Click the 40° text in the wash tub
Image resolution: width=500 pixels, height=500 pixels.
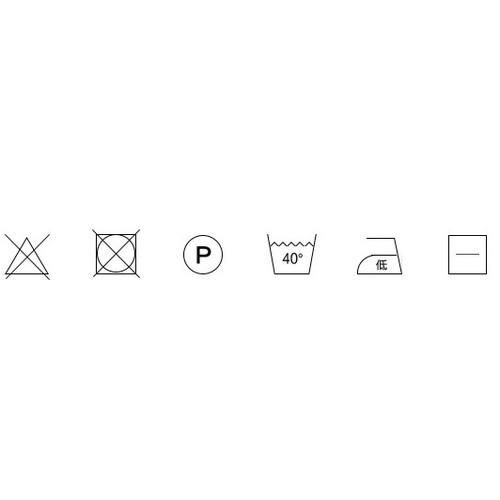[293, 258]
